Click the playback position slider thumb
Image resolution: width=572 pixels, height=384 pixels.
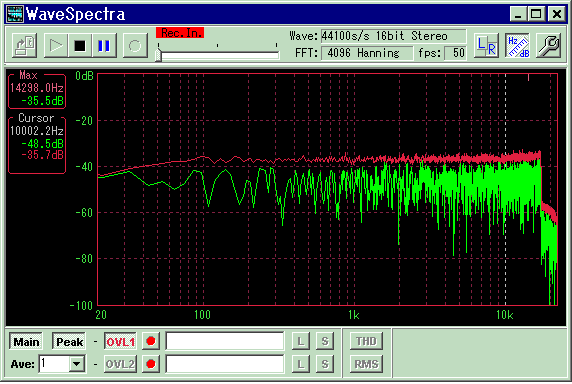(x=158, y=55)
